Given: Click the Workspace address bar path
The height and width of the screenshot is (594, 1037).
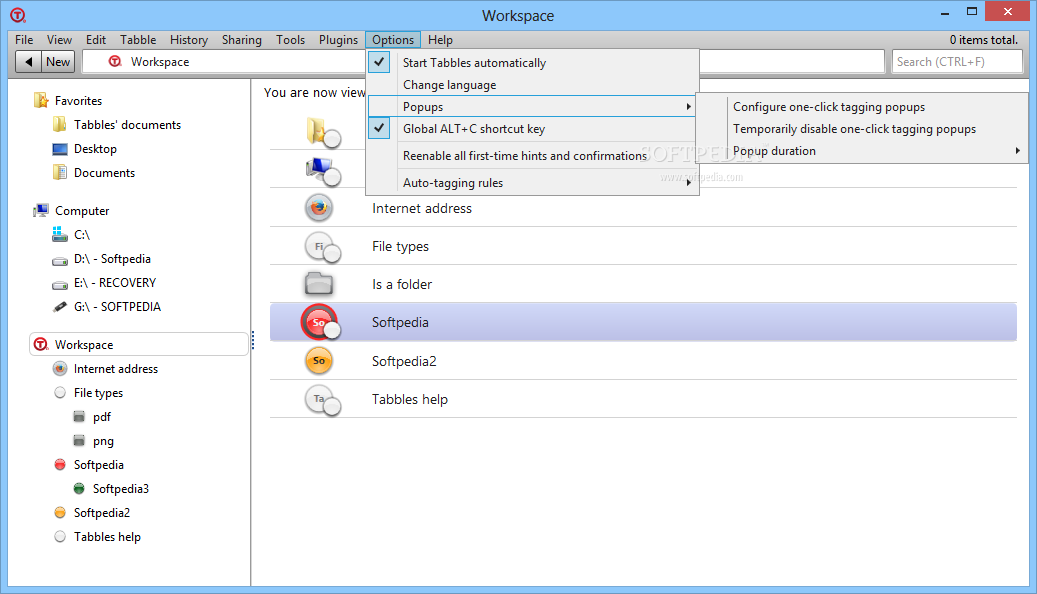Looking at the screenshot, I should (x=160, y=62).
